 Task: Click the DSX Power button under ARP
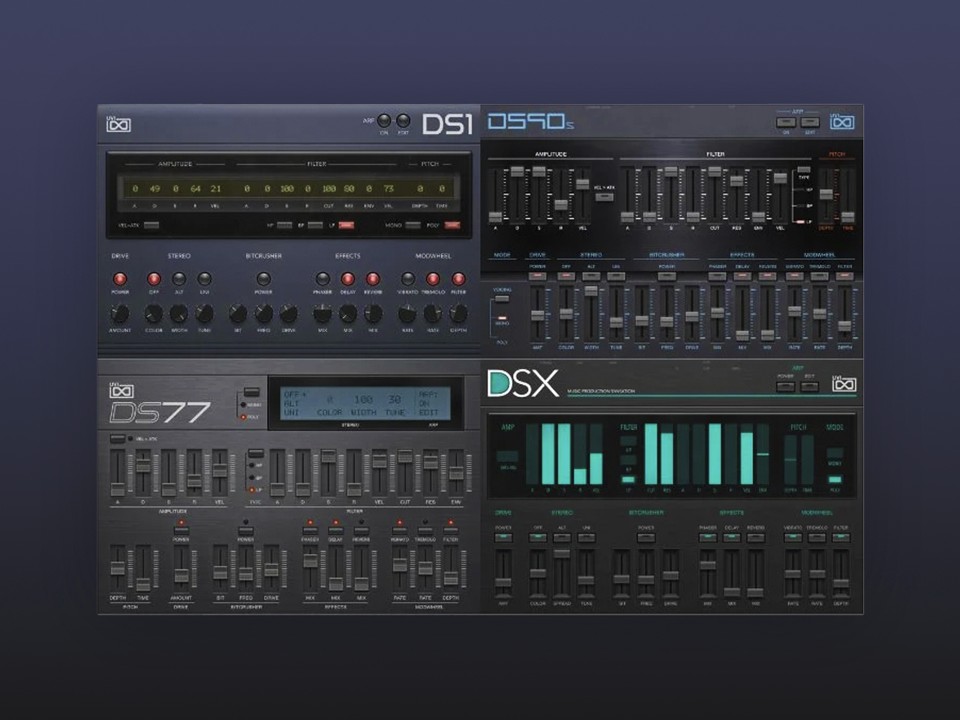(x=784, y=386)
